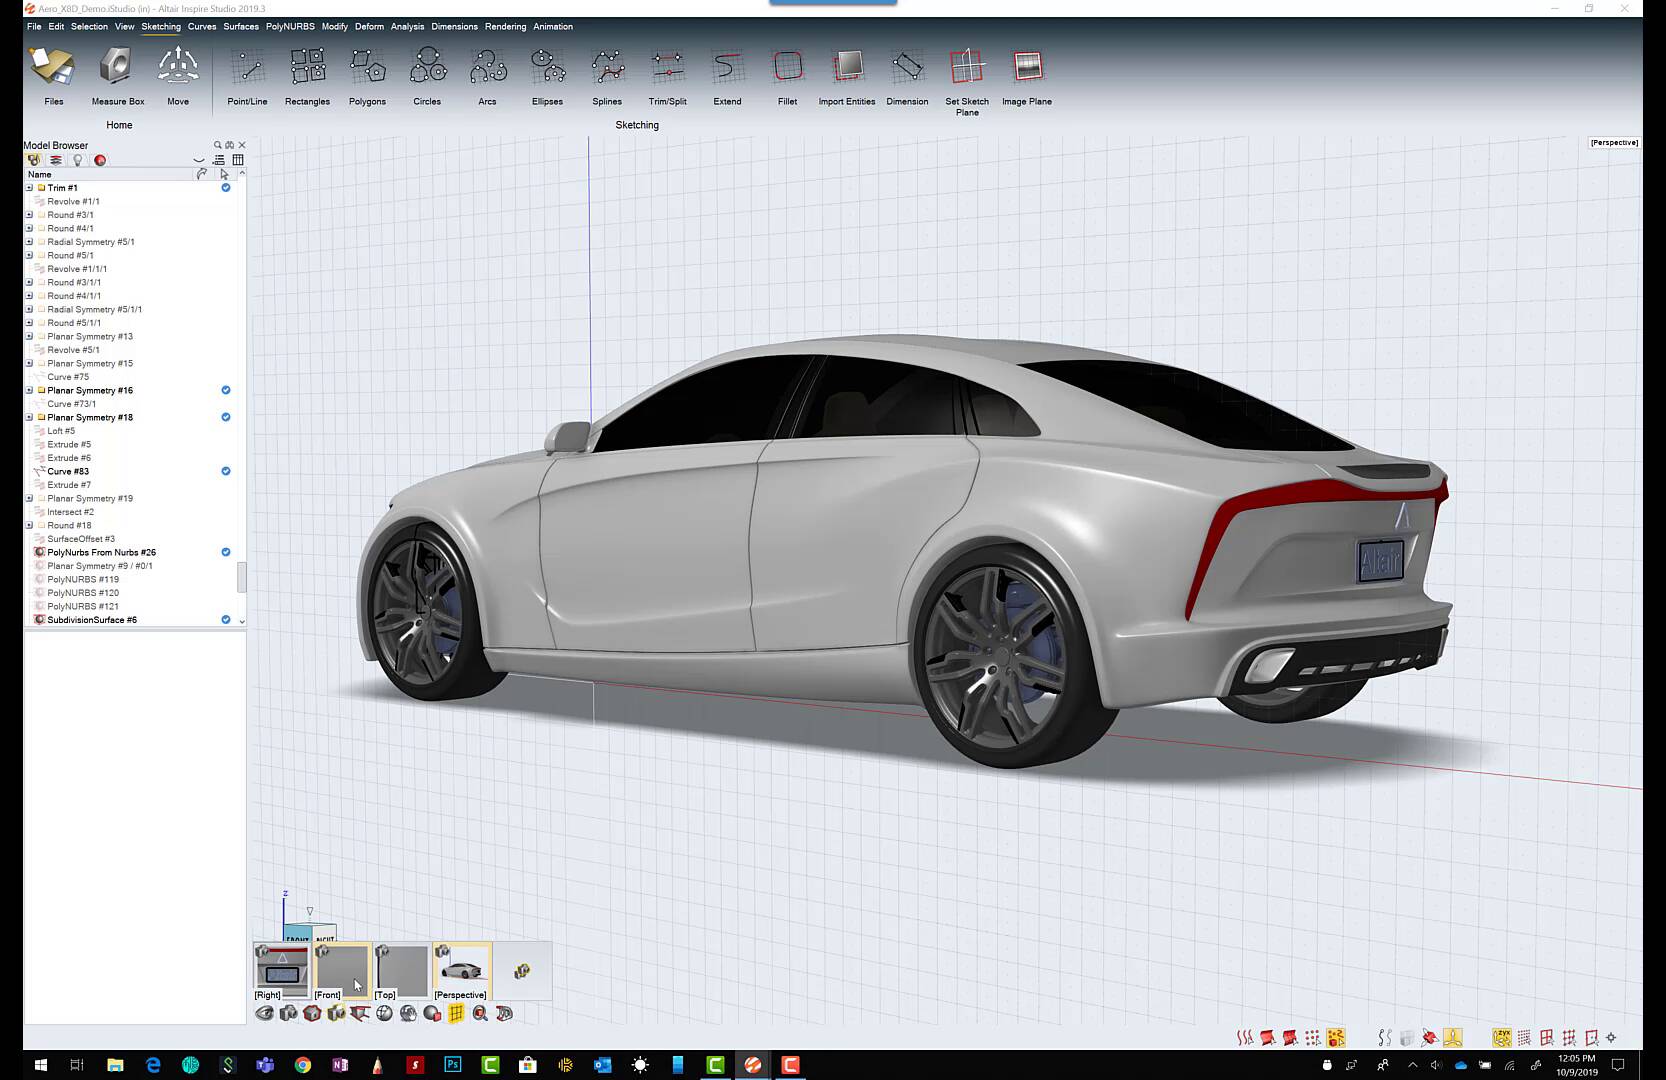Open the Rendering menu
Screen dimensions: 1666x1080
(x=505, y=27)
